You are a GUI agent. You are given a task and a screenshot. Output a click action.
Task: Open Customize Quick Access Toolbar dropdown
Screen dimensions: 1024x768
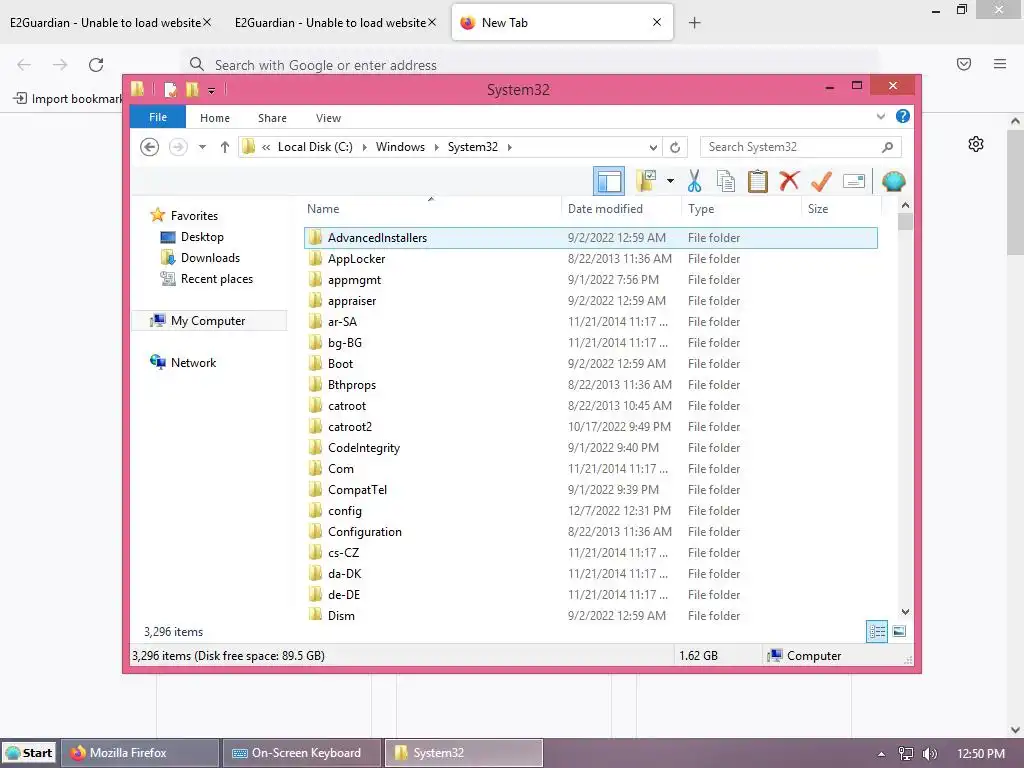pos(212,91)
